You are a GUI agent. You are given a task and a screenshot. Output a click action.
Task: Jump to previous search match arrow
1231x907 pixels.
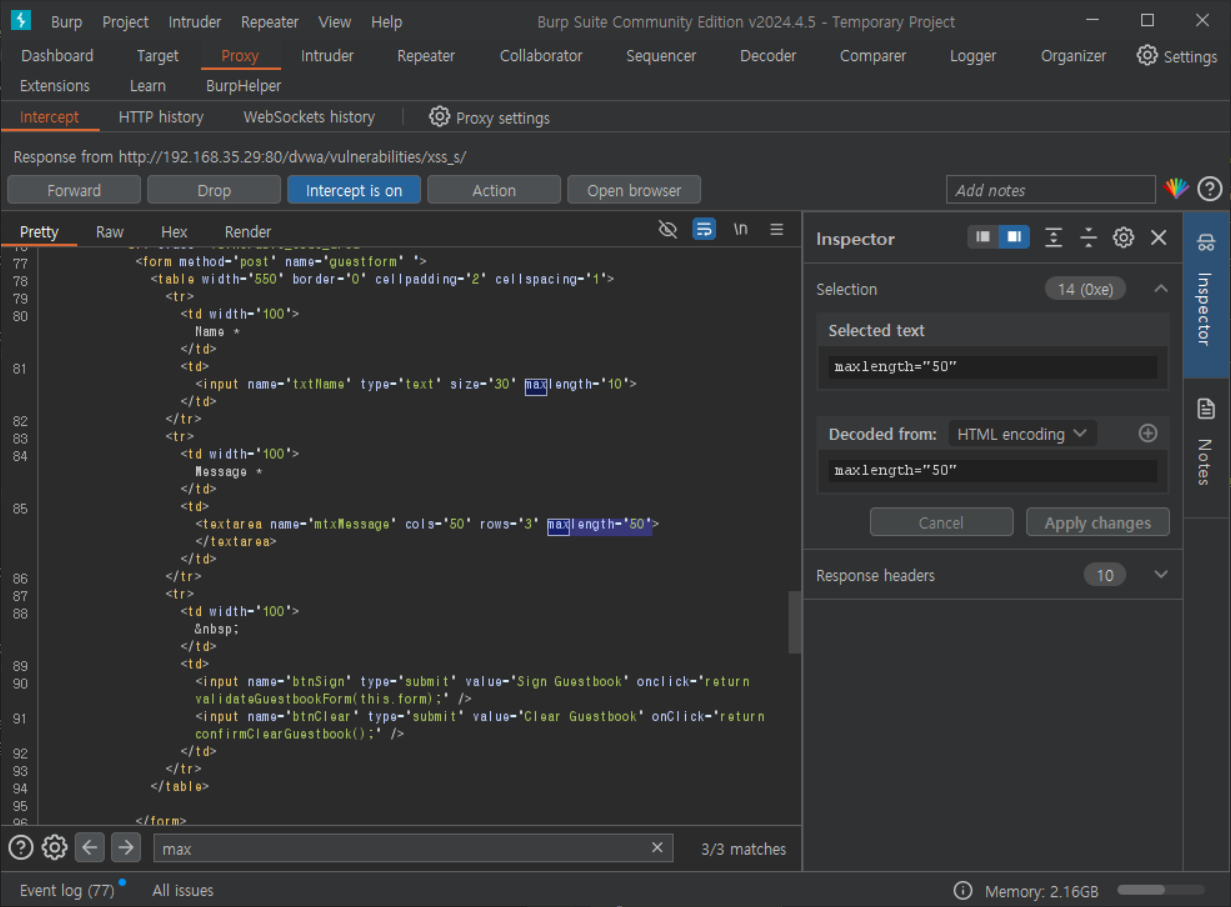tap(90, 848)
